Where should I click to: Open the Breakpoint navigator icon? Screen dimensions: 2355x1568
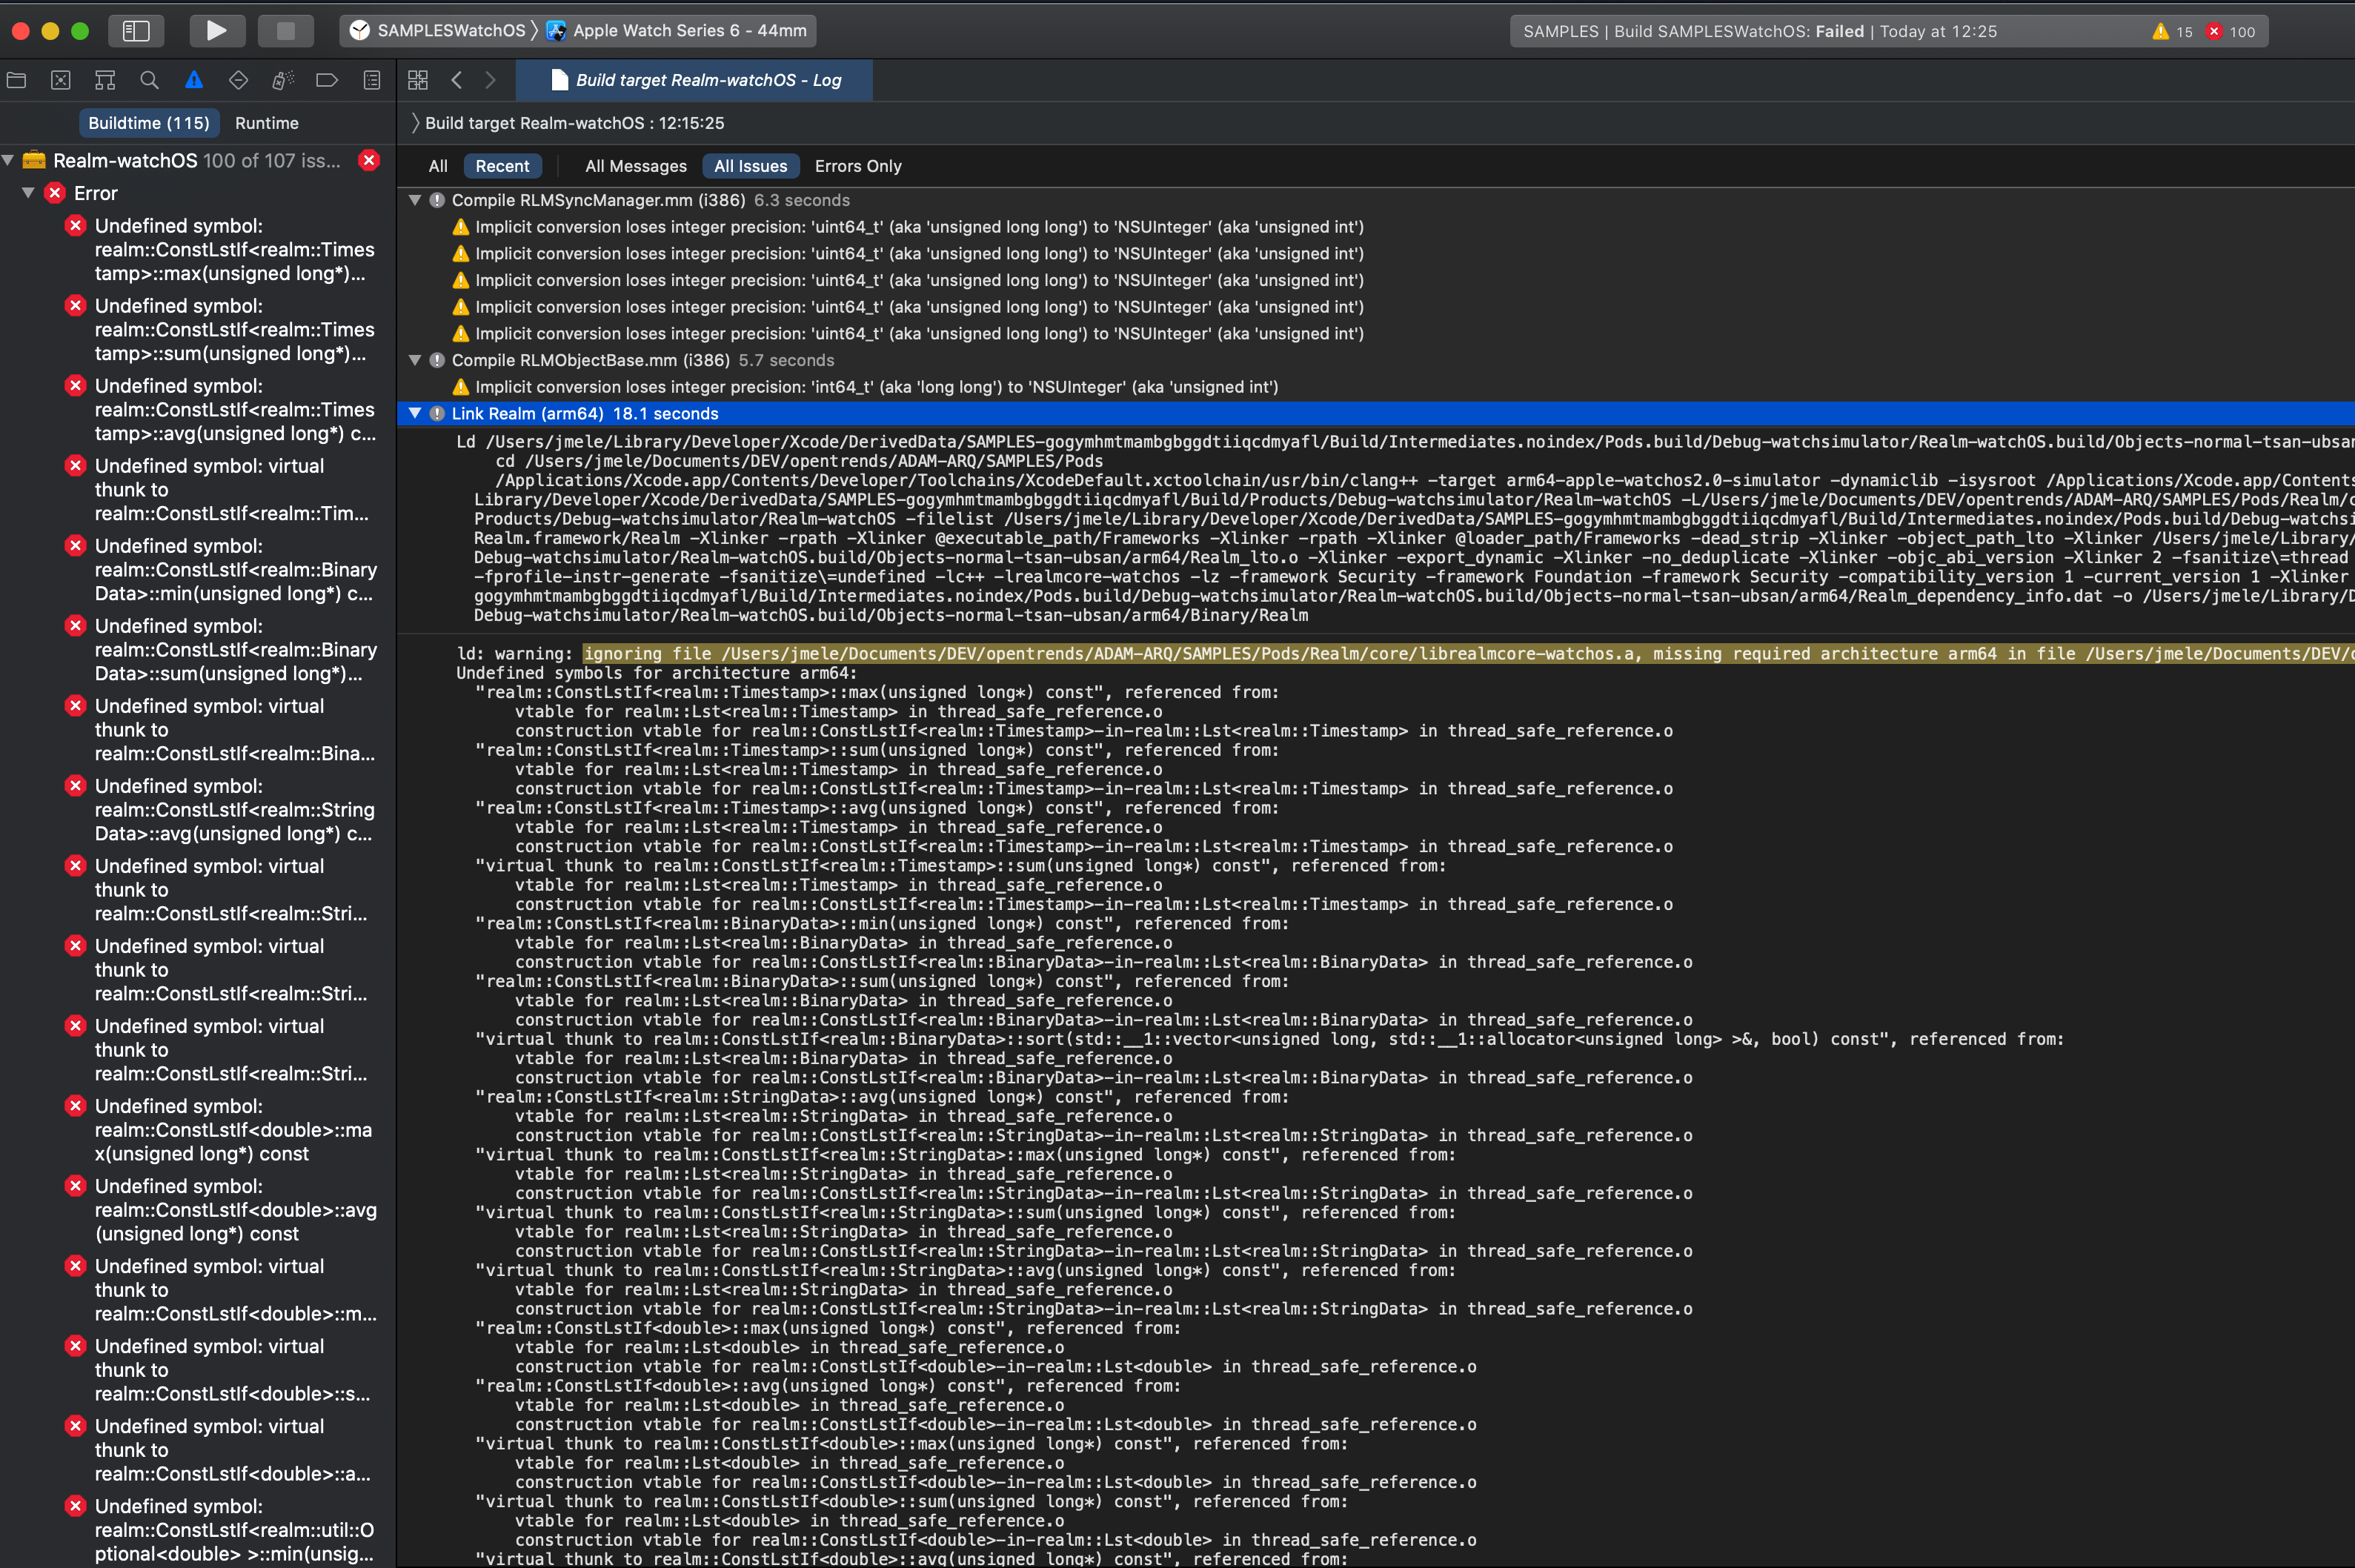(327, 81)
